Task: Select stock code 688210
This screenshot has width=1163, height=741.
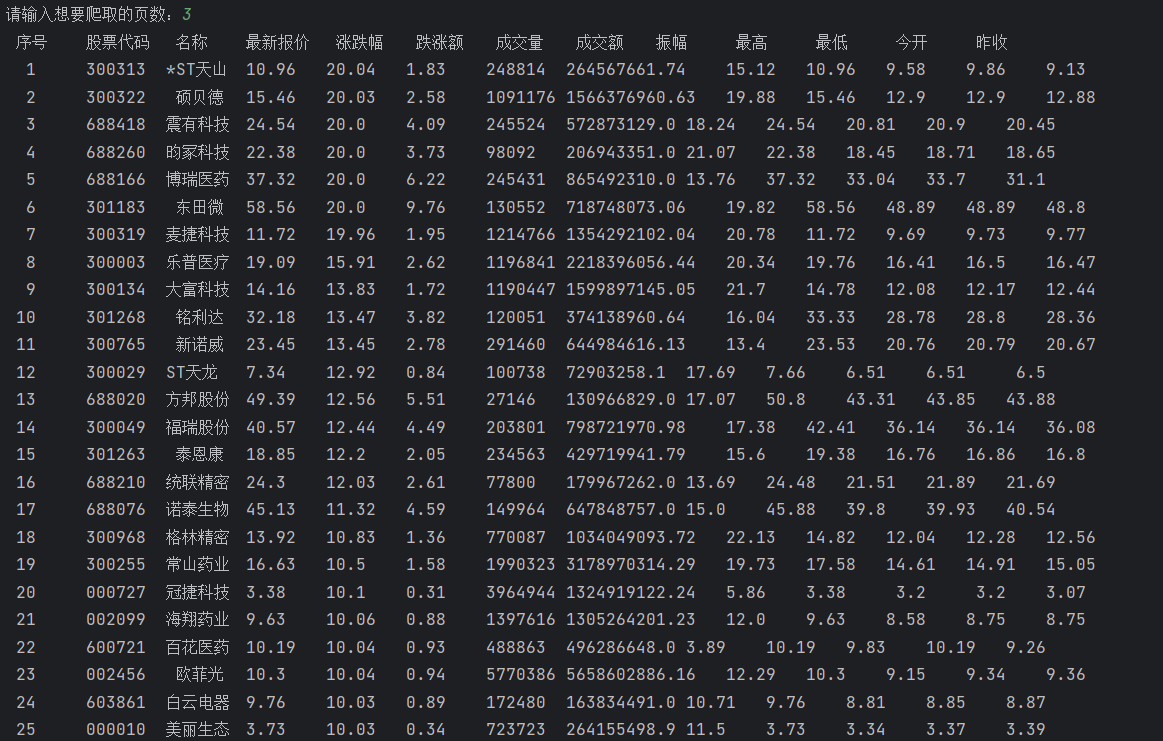Action: pyautogui.click(x=116, y=483)
